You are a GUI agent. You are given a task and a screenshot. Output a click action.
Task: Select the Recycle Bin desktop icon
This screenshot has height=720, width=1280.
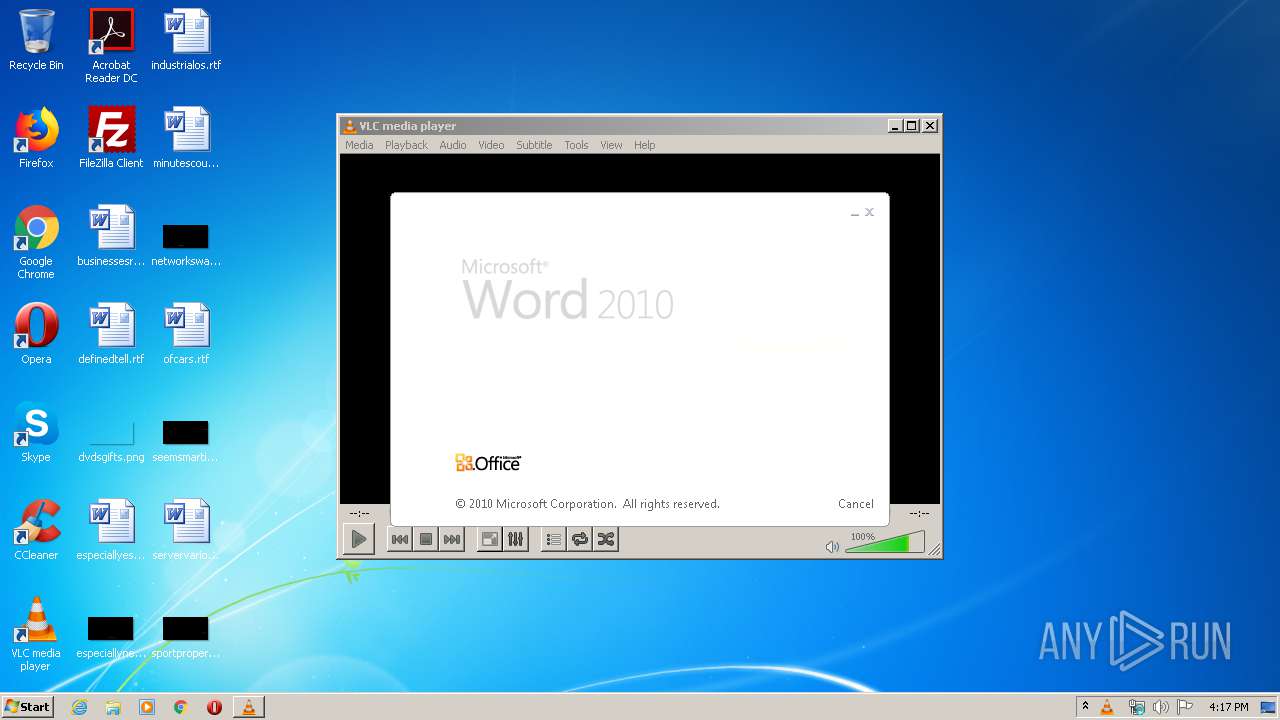pyautogui.click(x=36, y=40)
